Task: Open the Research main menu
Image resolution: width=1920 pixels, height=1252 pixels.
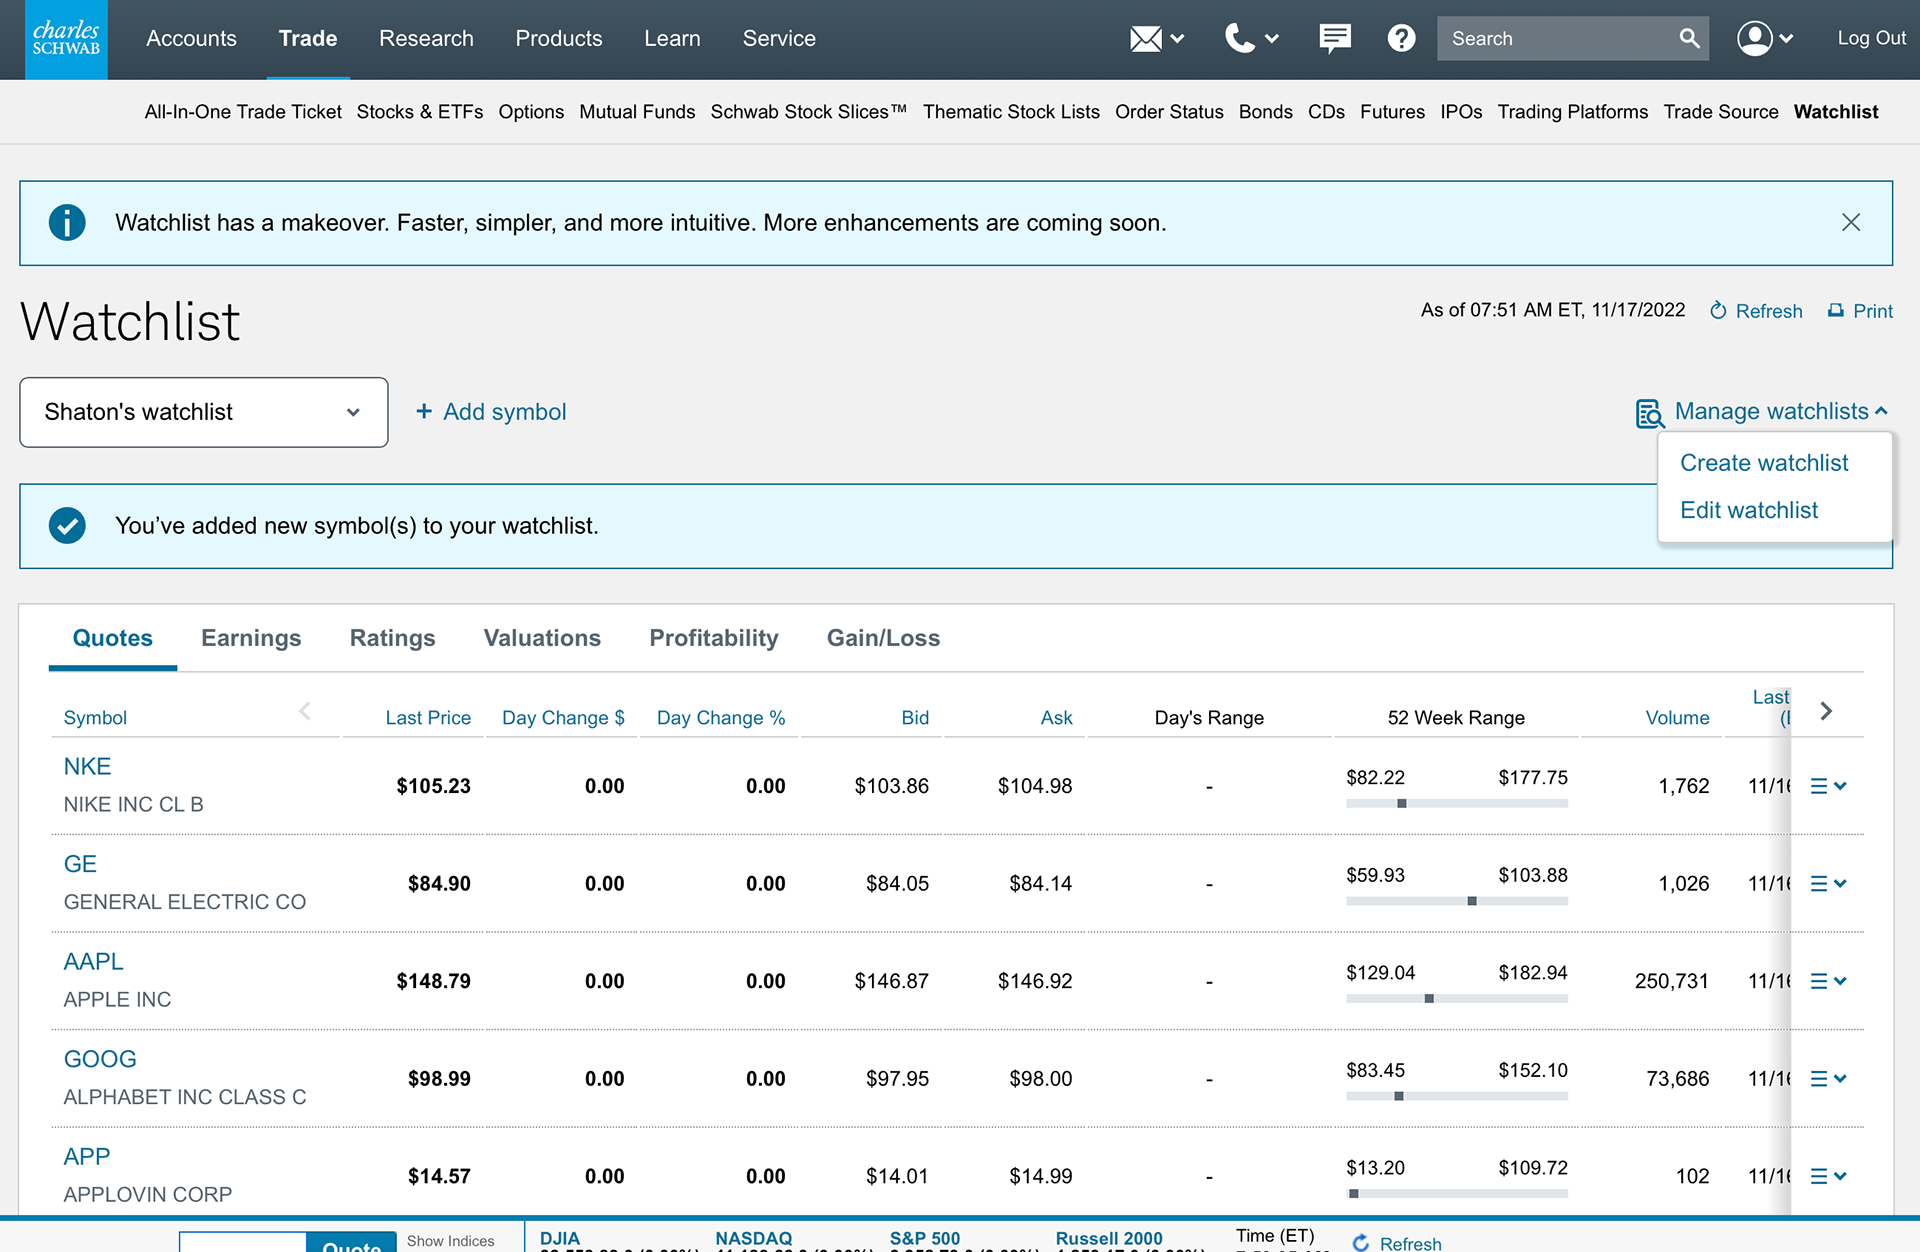Action: click(426, 39)
